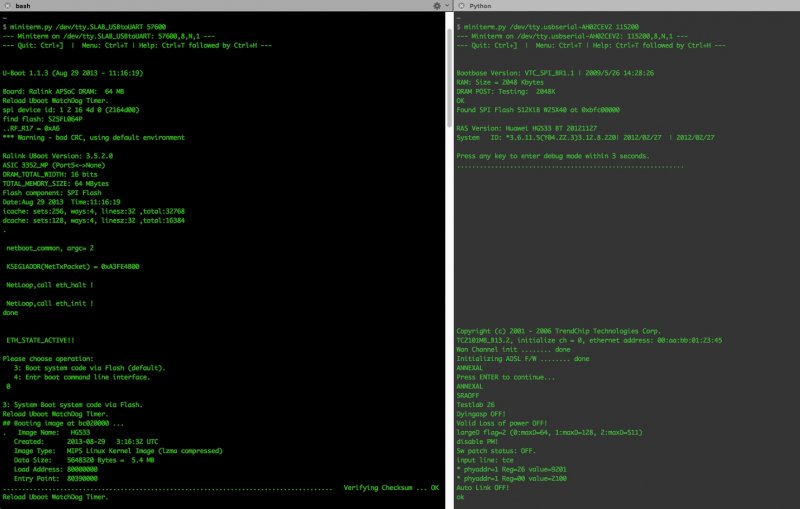Click 'Press any key to enter debug mode' line
Viewport: 800px width, 509px height.
pyautogui.click(x=553, y=156)
